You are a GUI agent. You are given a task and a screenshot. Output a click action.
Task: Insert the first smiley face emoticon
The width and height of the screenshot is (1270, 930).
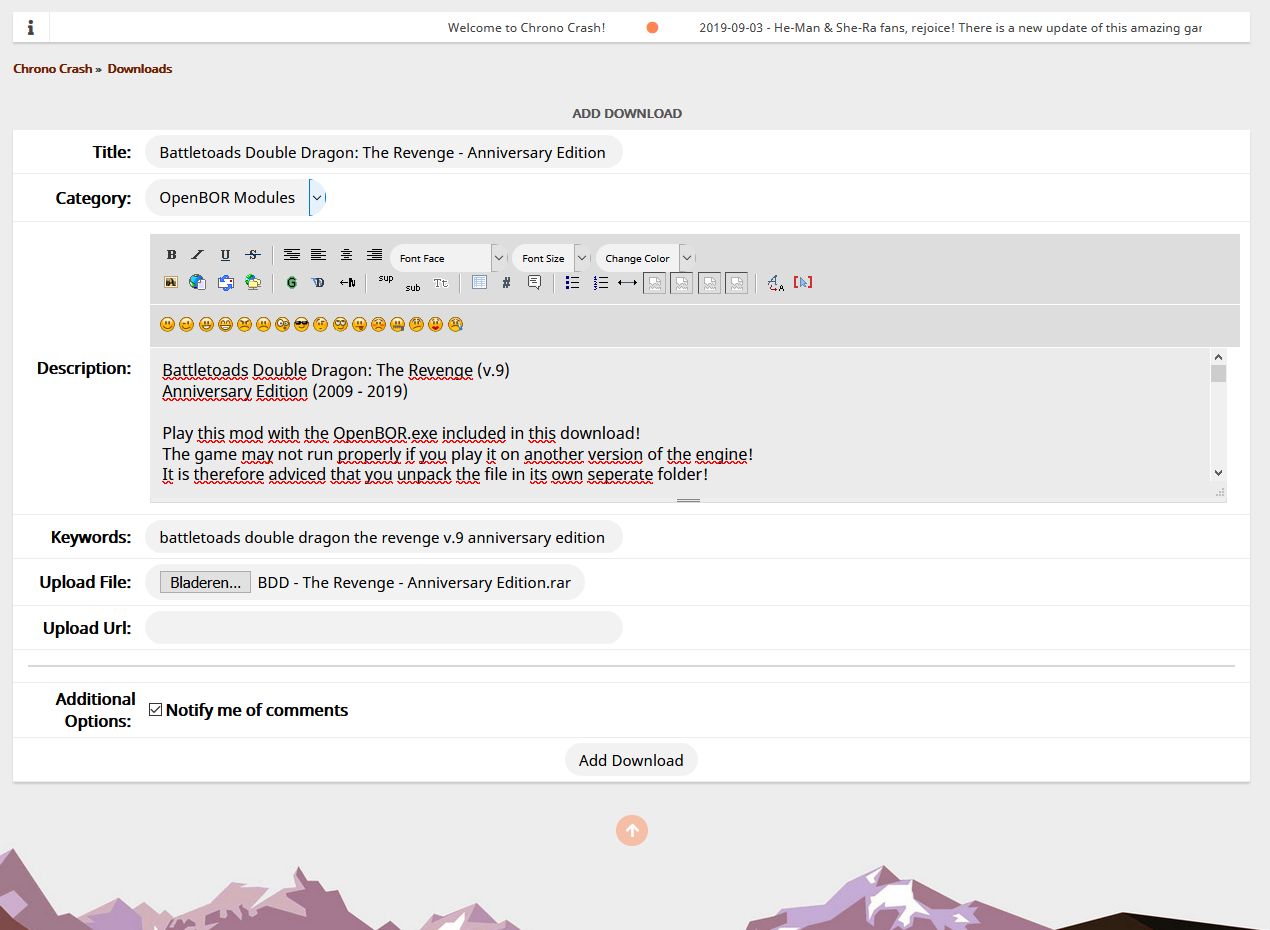[x=167, y=324]
